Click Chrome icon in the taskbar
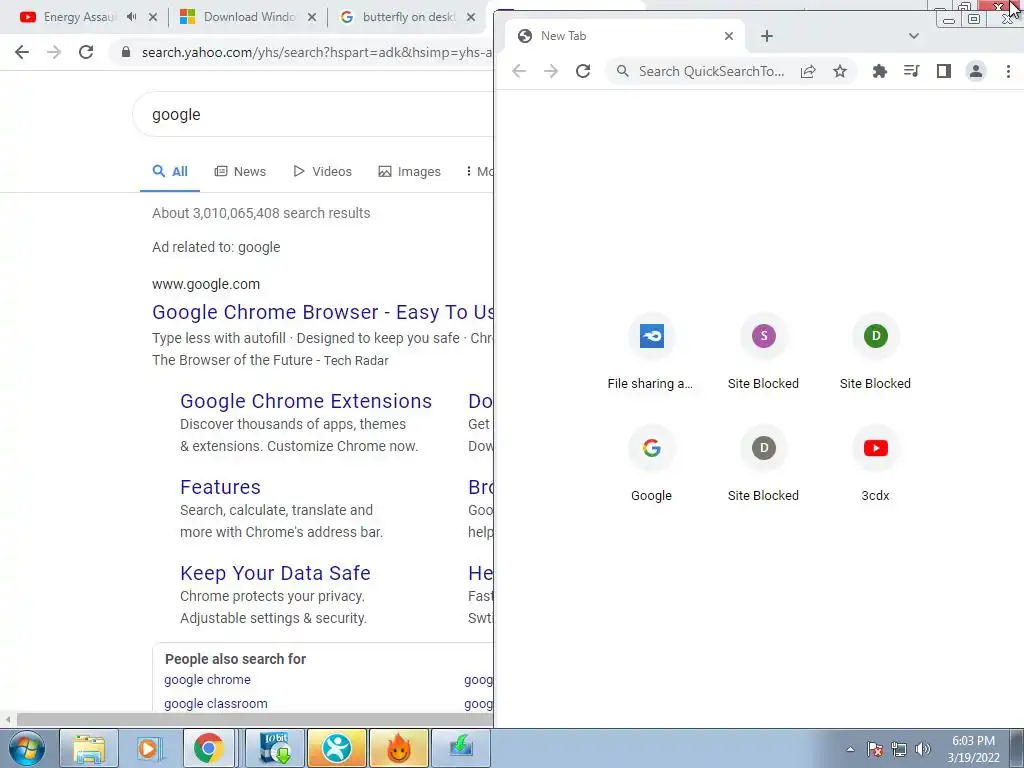 208,748
